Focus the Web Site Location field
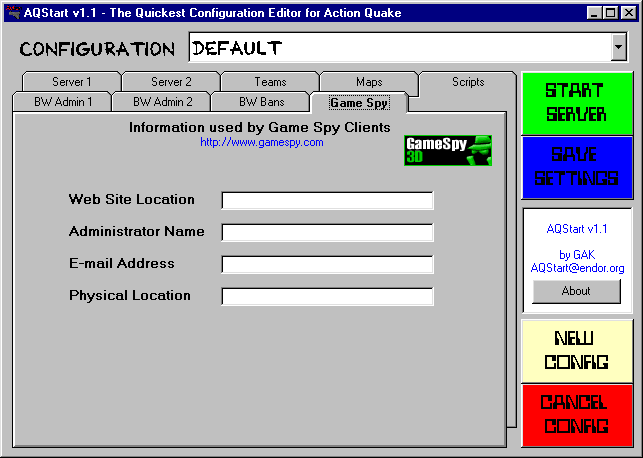 point(327,201)
